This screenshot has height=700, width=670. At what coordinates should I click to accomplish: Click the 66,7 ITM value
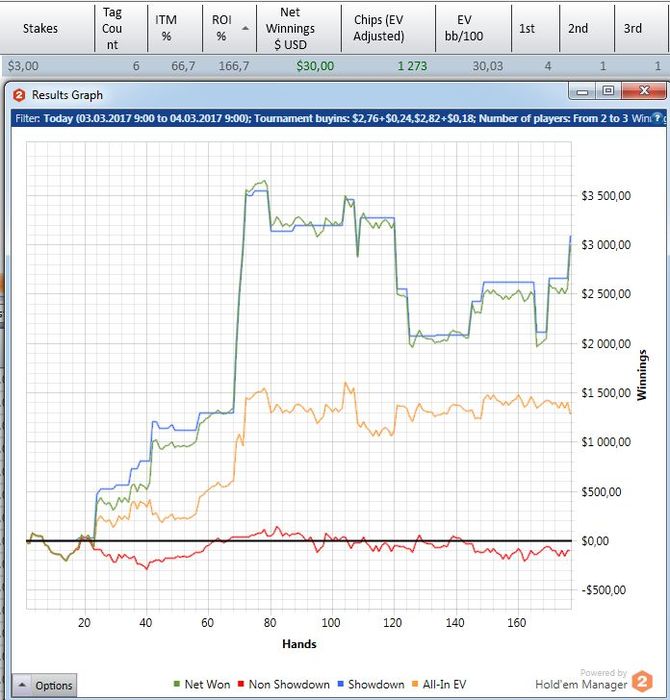183,66
